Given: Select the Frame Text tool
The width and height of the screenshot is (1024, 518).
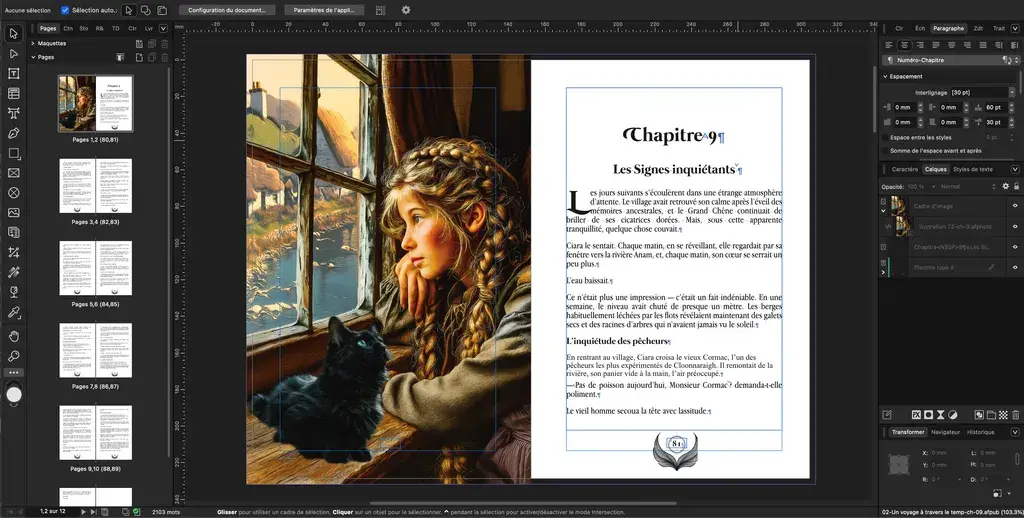Looking at the screenshot, I should pyautogui.click(x=14, y=73).
